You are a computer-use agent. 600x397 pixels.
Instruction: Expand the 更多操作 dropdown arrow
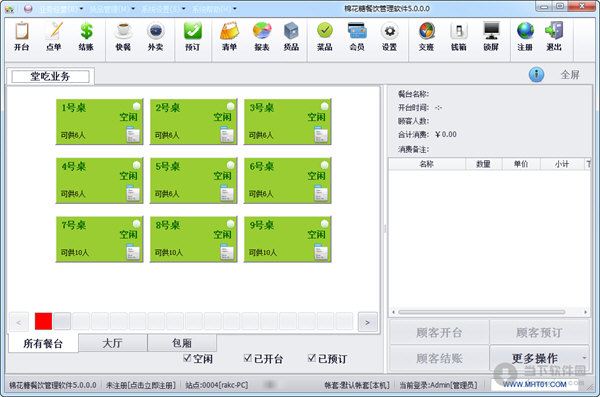584,358
